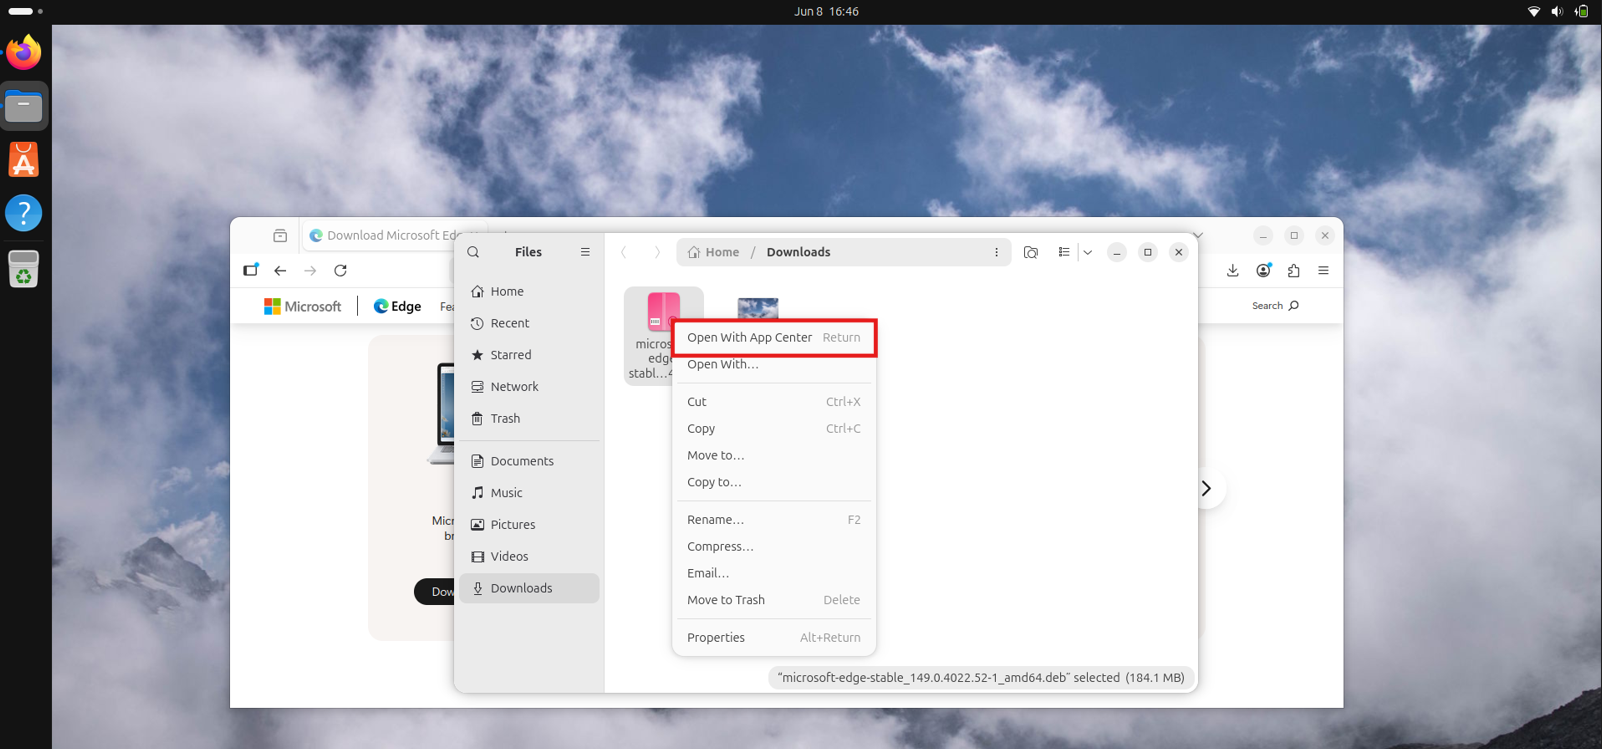Select Downloads in the Files sidebar
The image size is (1602, 749).
529,588
